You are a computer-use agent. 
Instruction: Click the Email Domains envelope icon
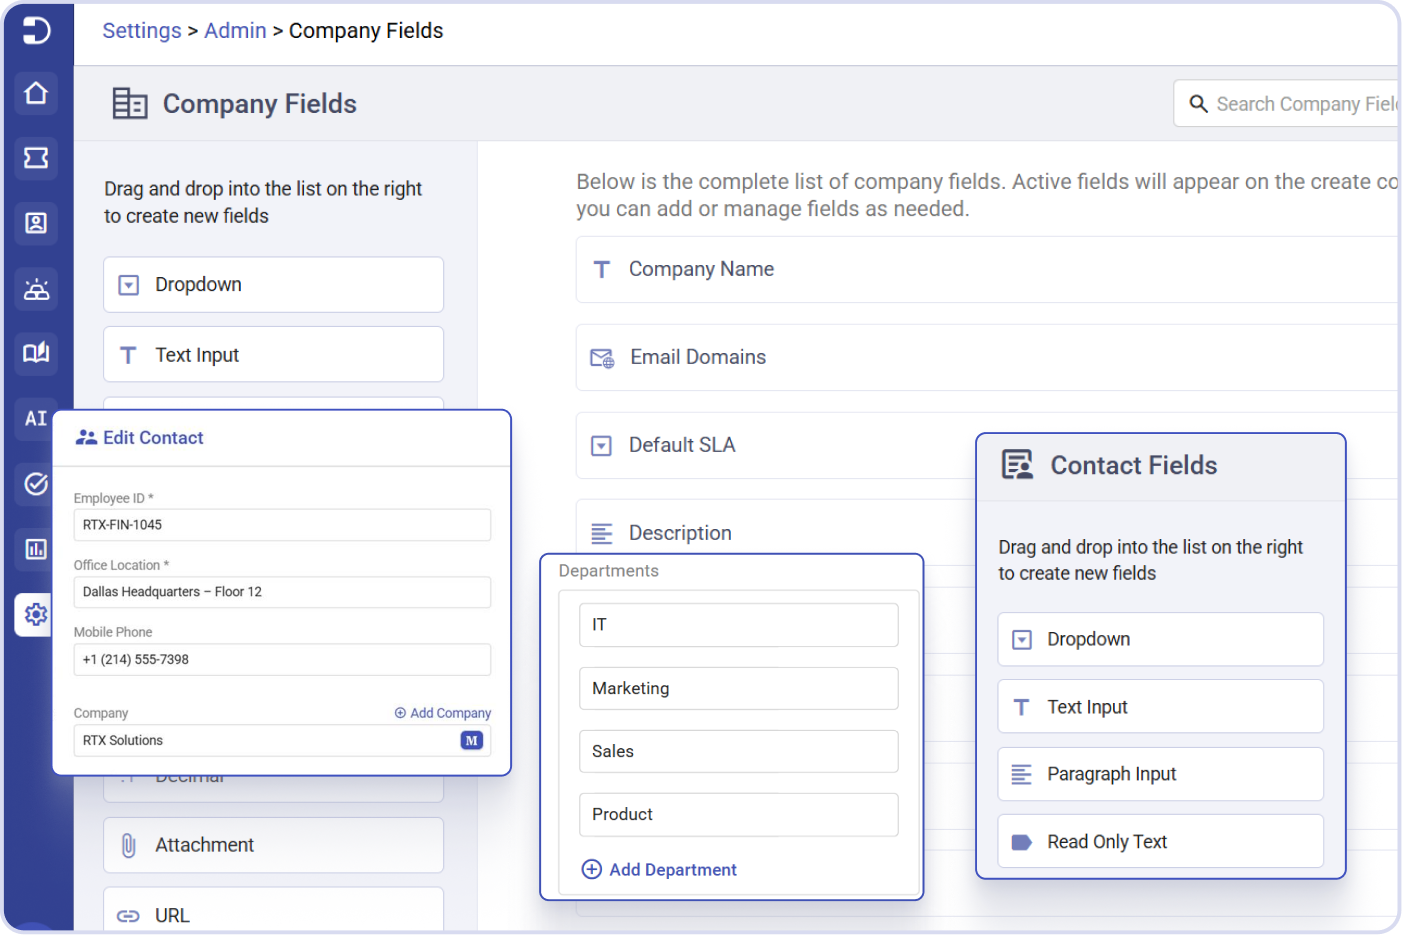point(602,358)
